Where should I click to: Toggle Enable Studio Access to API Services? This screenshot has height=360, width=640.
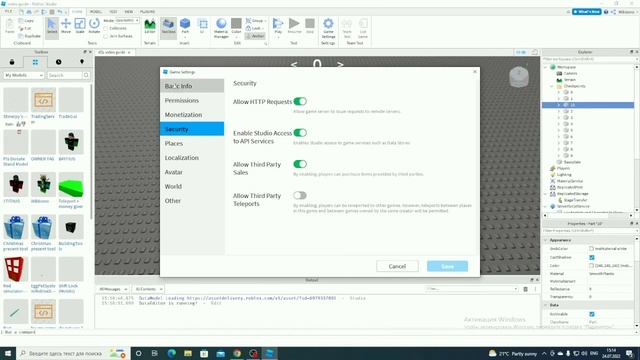tap(300, 133)
